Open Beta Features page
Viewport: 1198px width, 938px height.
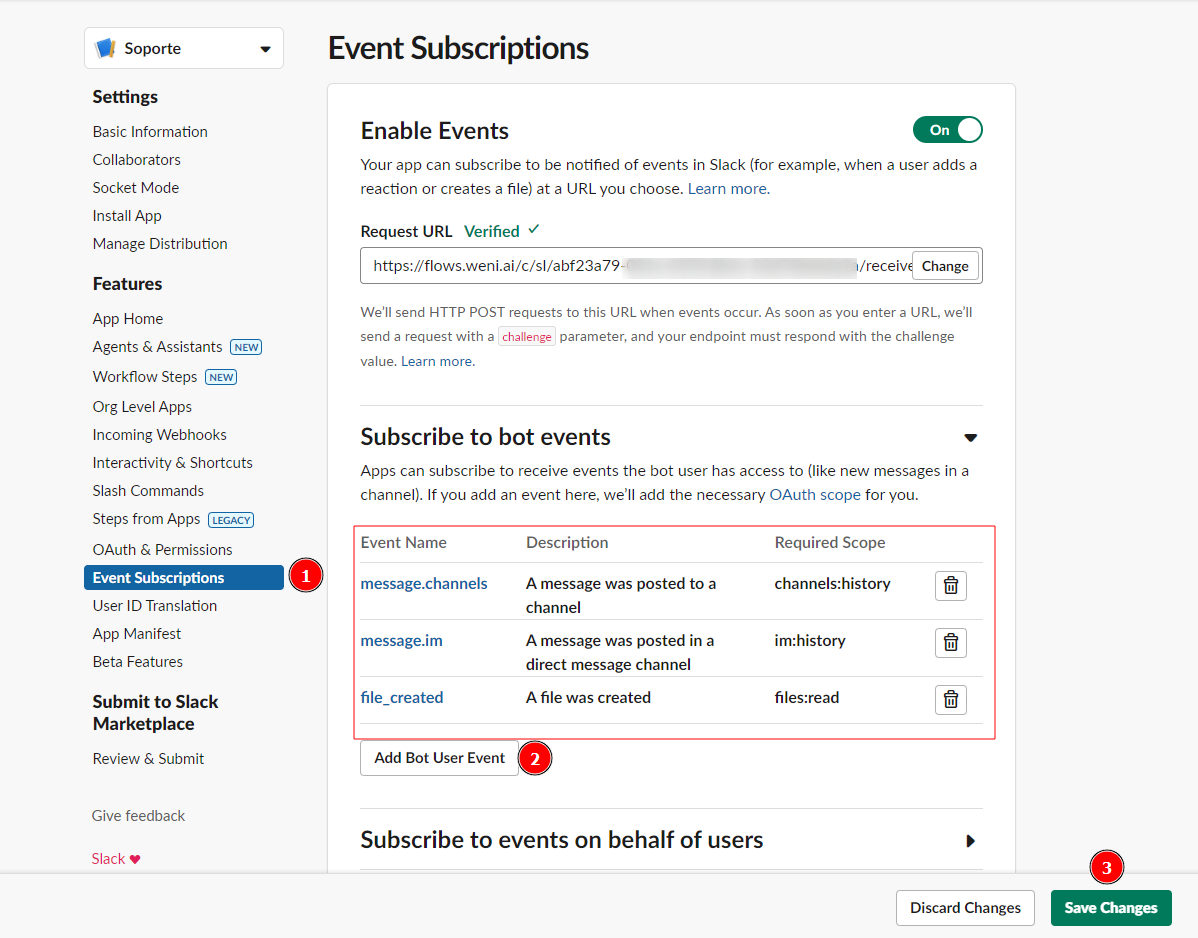138,662
